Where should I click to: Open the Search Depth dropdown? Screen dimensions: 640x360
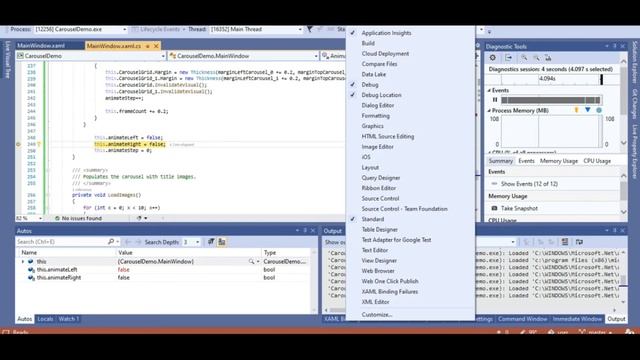tap(198, 242)
